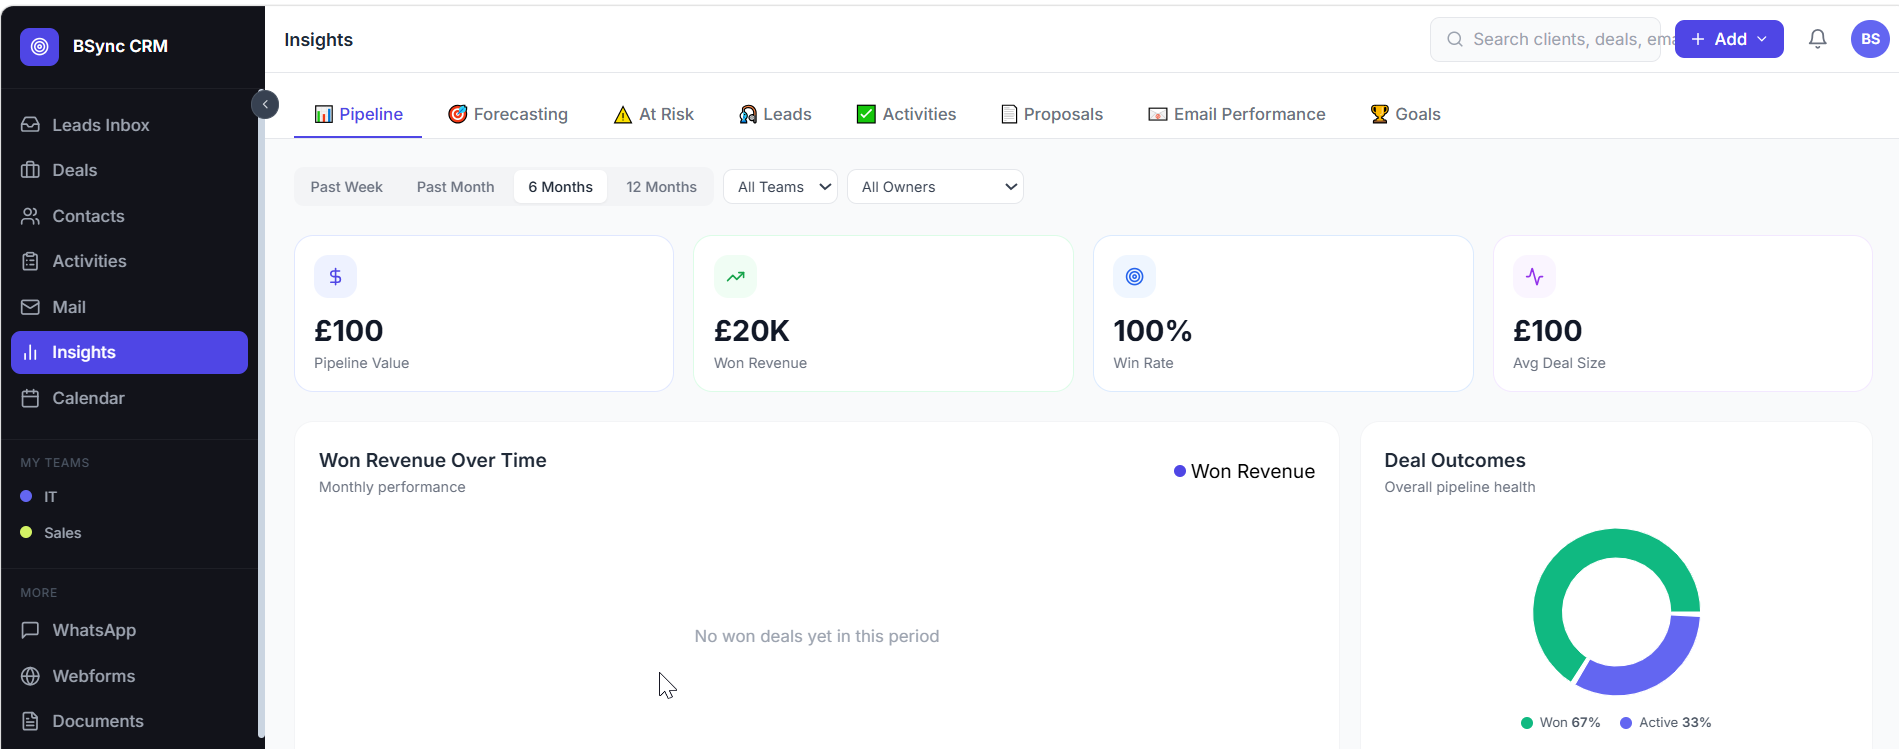Open the Activities clipboard icon in sidebar
This screenshot has width=1899, height=749.
pyautogui.click(x=31, y=261)
